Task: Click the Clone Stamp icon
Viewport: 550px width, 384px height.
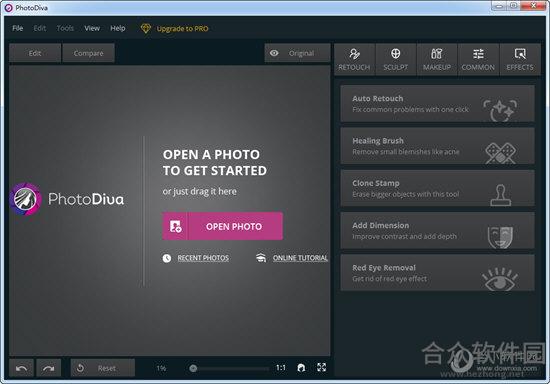Action: coord(501,195)
